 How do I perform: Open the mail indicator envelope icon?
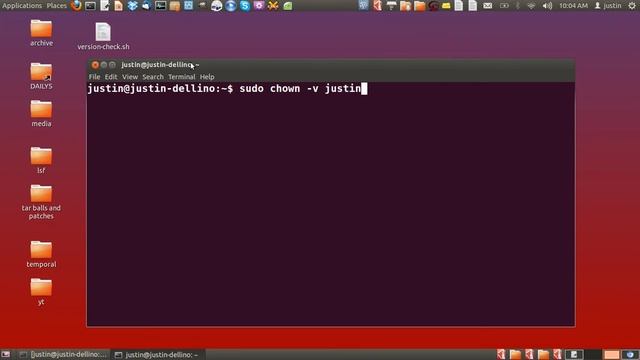pos(487,6)
